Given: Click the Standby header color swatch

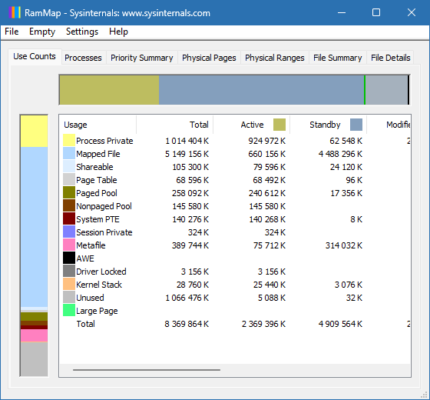Looking at the screenshot, I should point(356,125).
